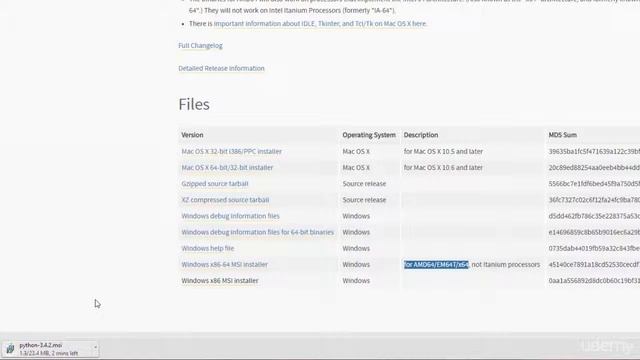The width and height of the screenshot is (640, 360).
Task: Click download progress text '2 mins left'
Action: tap(63, 353)
